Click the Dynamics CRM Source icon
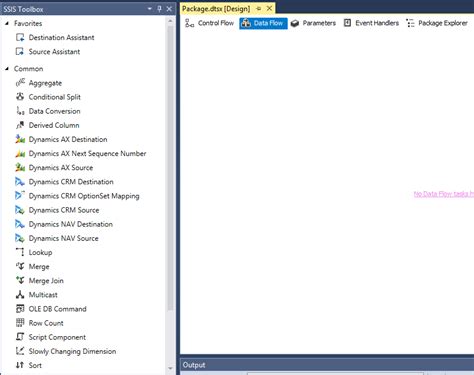 (20, 210)
